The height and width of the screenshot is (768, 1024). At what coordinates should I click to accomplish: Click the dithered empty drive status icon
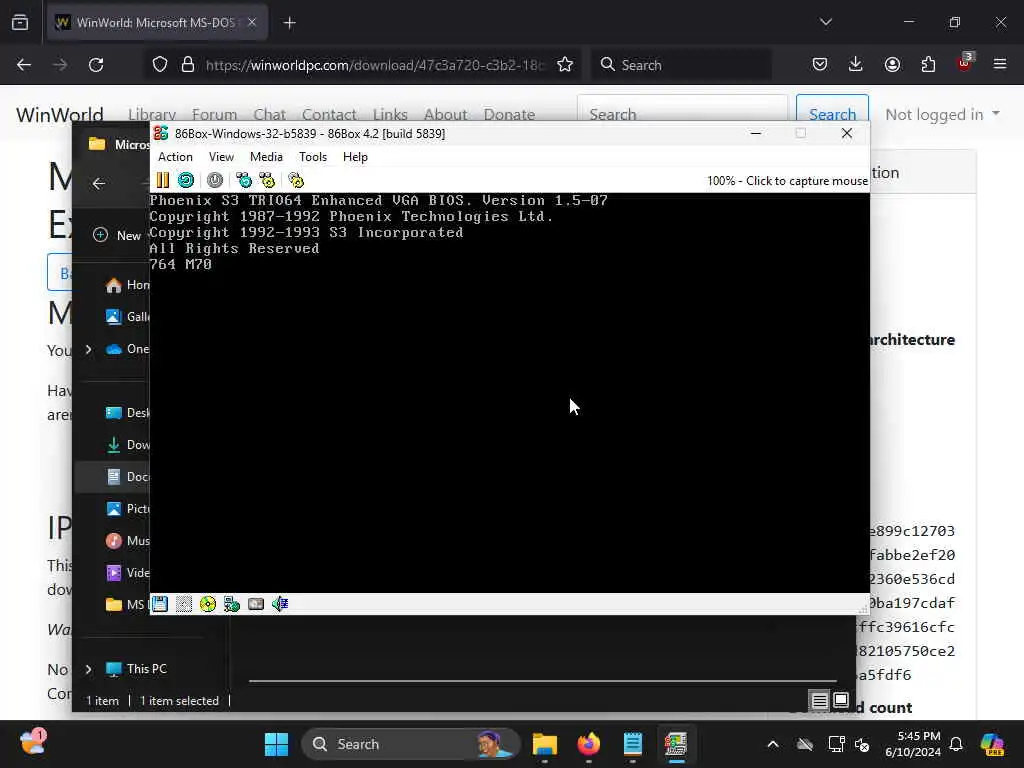pos(184,604)
